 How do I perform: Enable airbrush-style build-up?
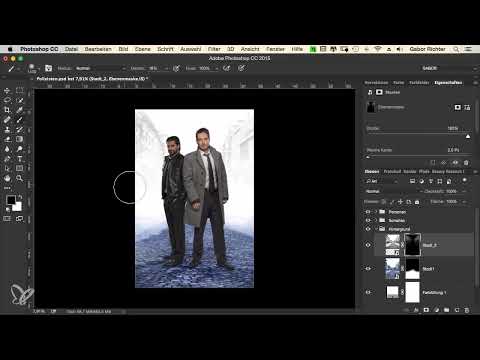227,68
